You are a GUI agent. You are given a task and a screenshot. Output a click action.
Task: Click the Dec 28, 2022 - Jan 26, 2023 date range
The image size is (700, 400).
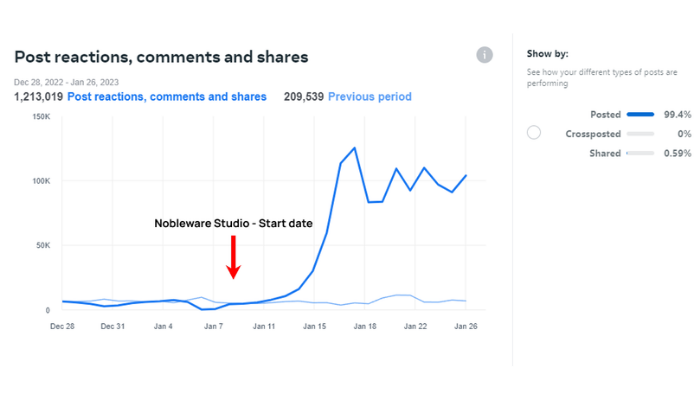pos(67,82)
